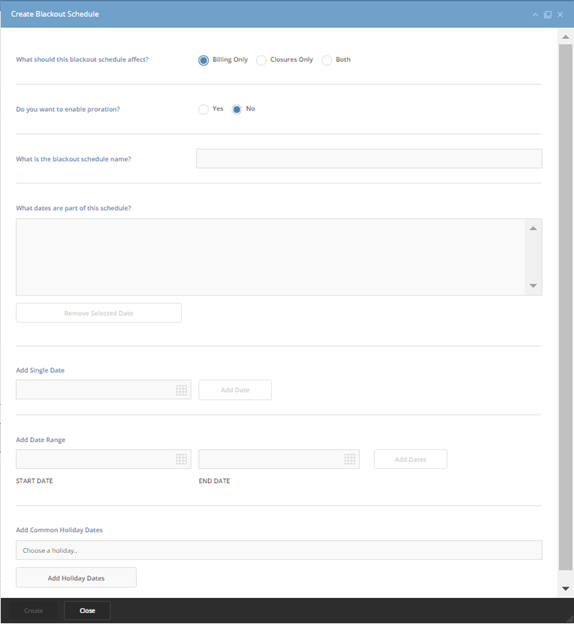Enable proration by choosing Yes
574x624 pixels.
pyautogui.click(x=203, y=109)
